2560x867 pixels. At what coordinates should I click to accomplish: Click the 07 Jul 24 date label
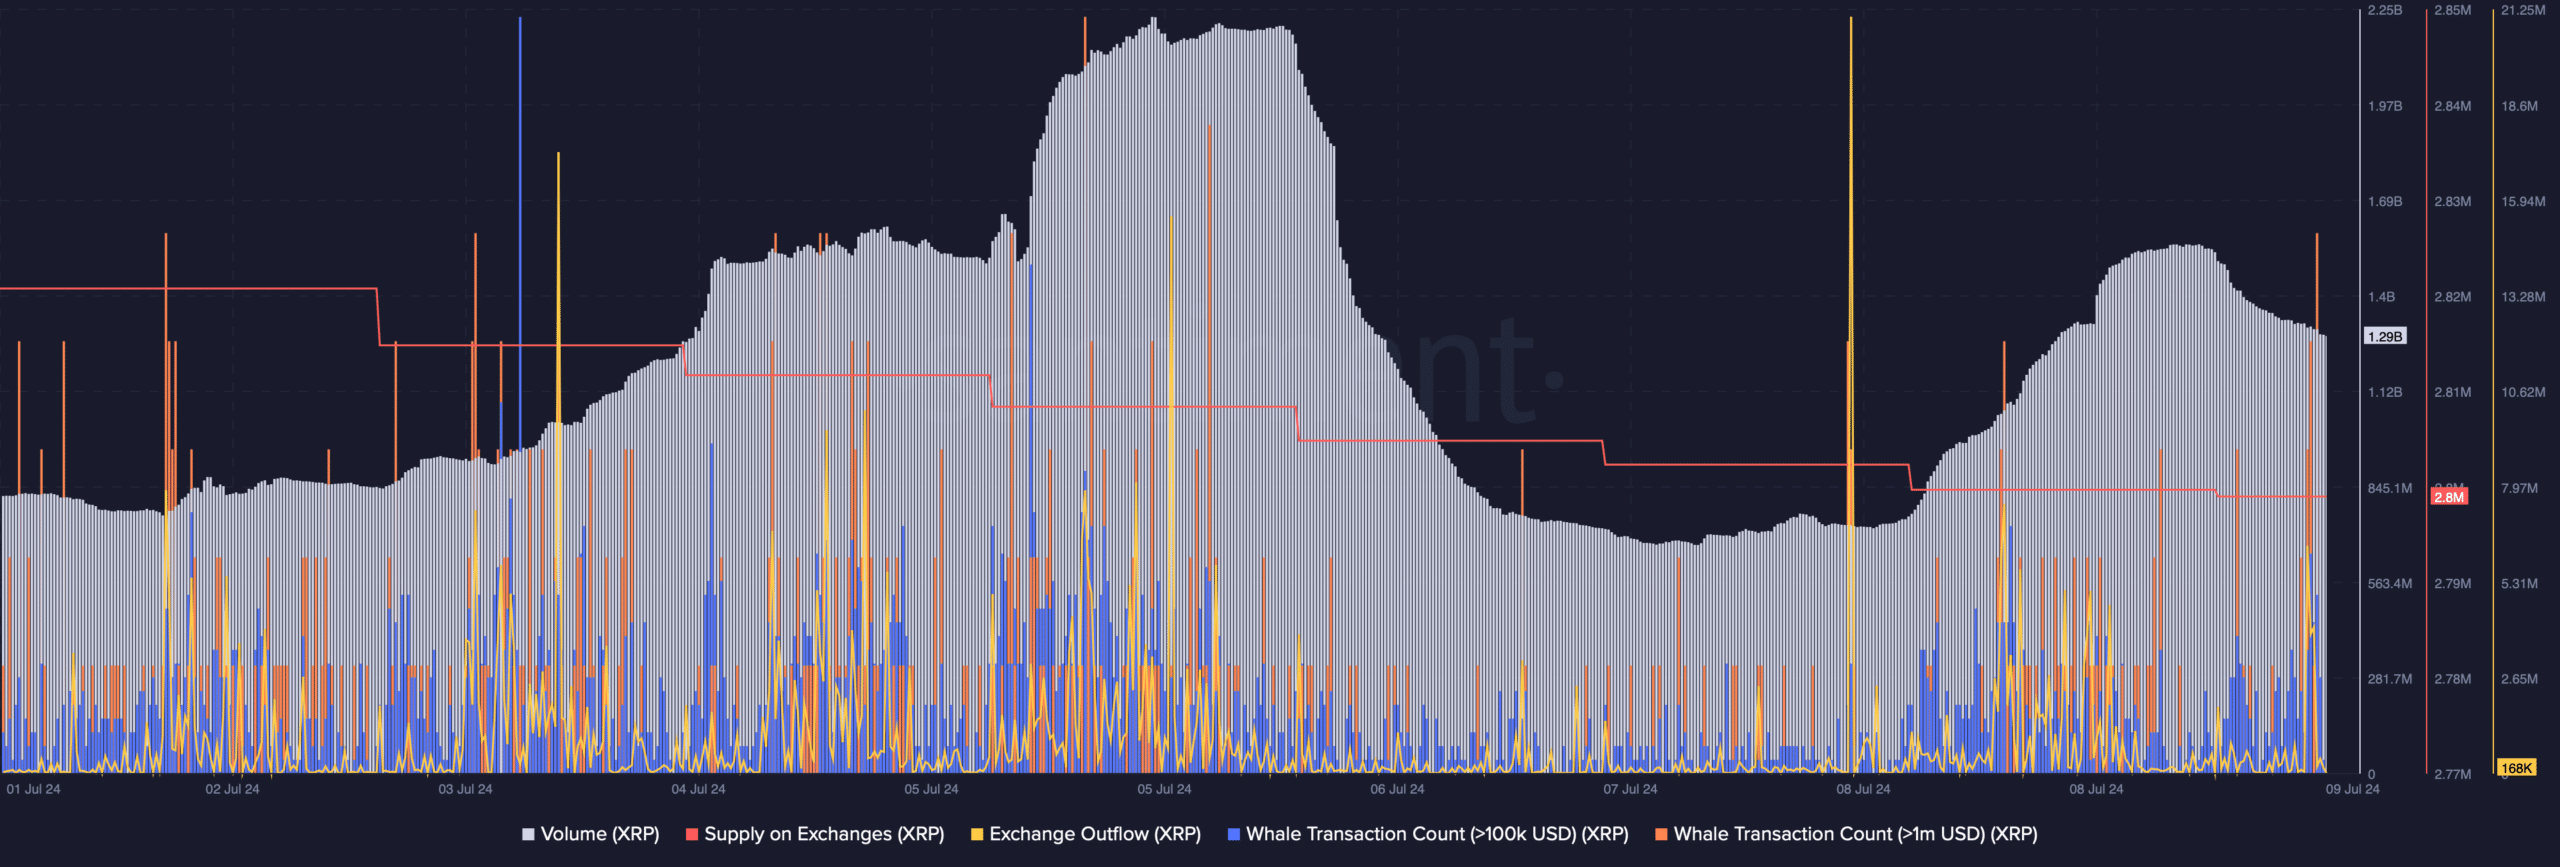click(1630, 789)
